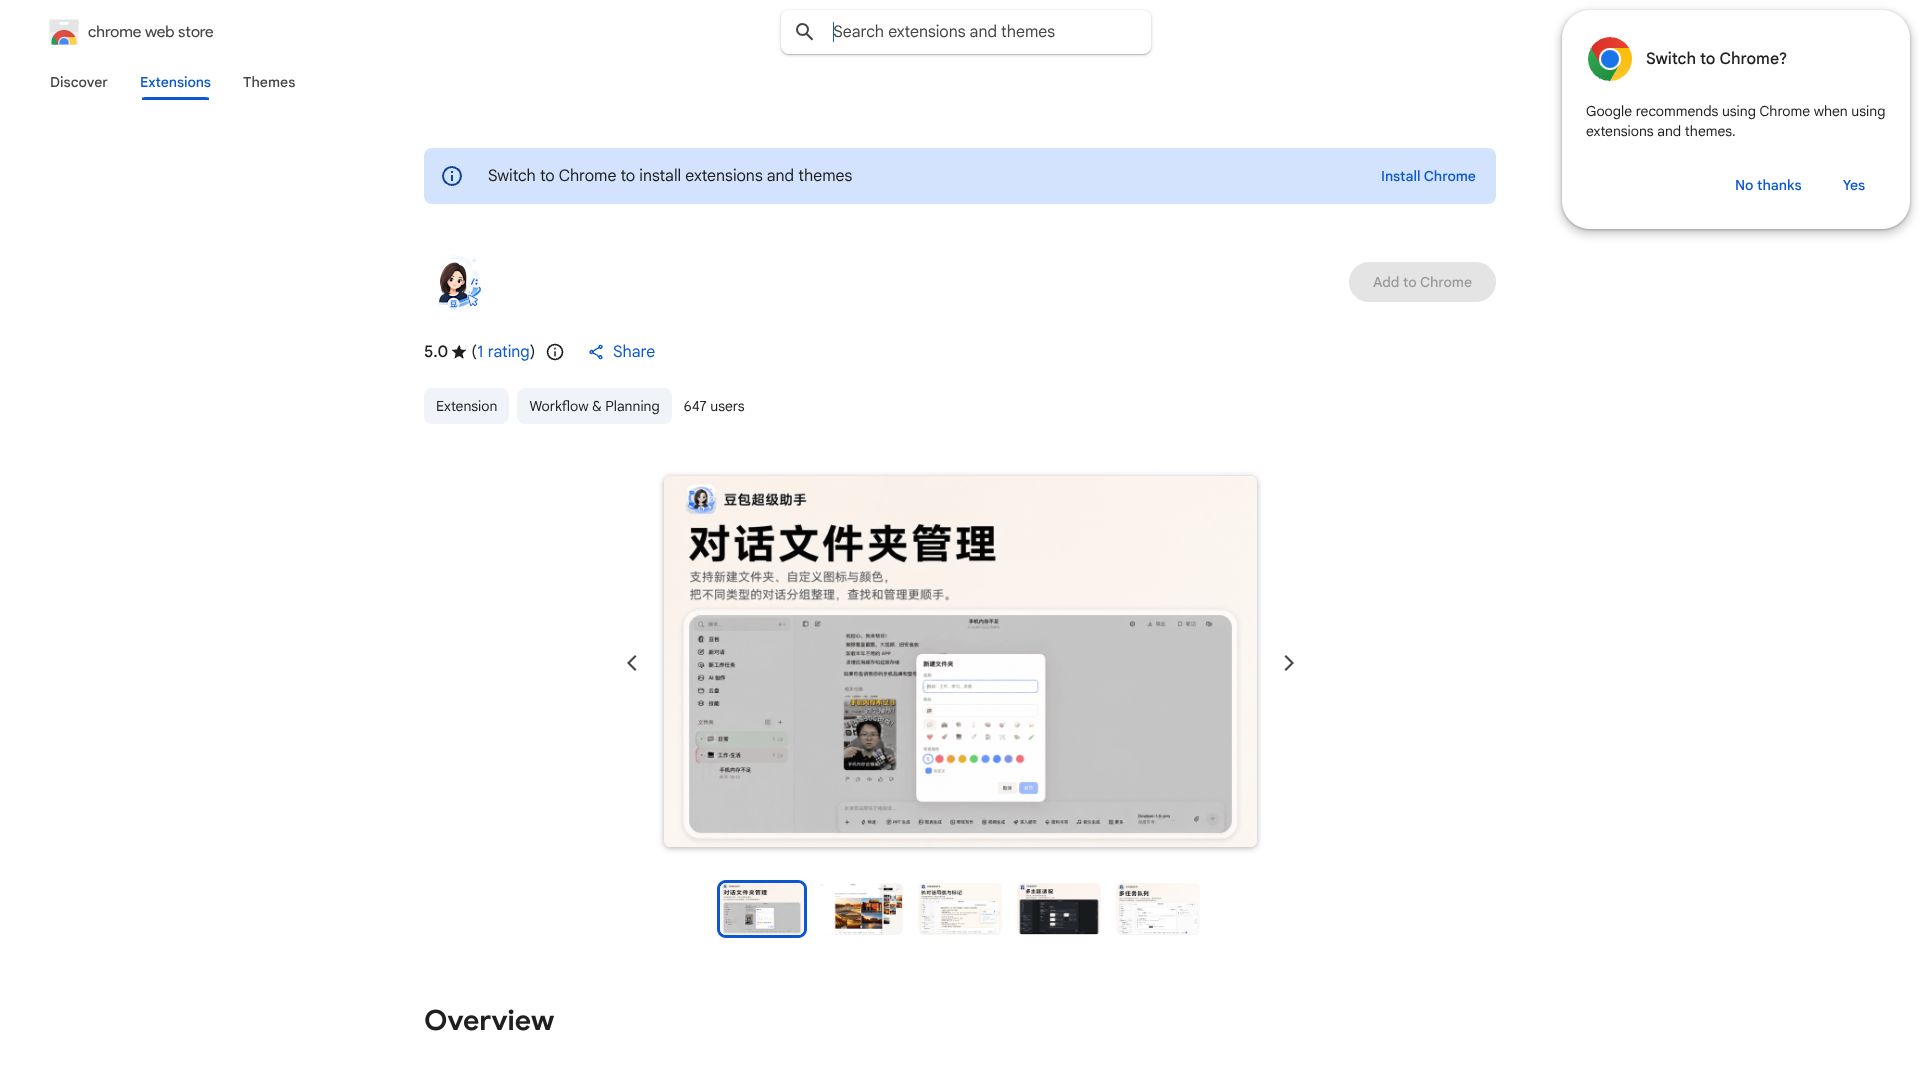1920x1080 pixels.
Task: Click the 647 users text
Action: (714, 406)
